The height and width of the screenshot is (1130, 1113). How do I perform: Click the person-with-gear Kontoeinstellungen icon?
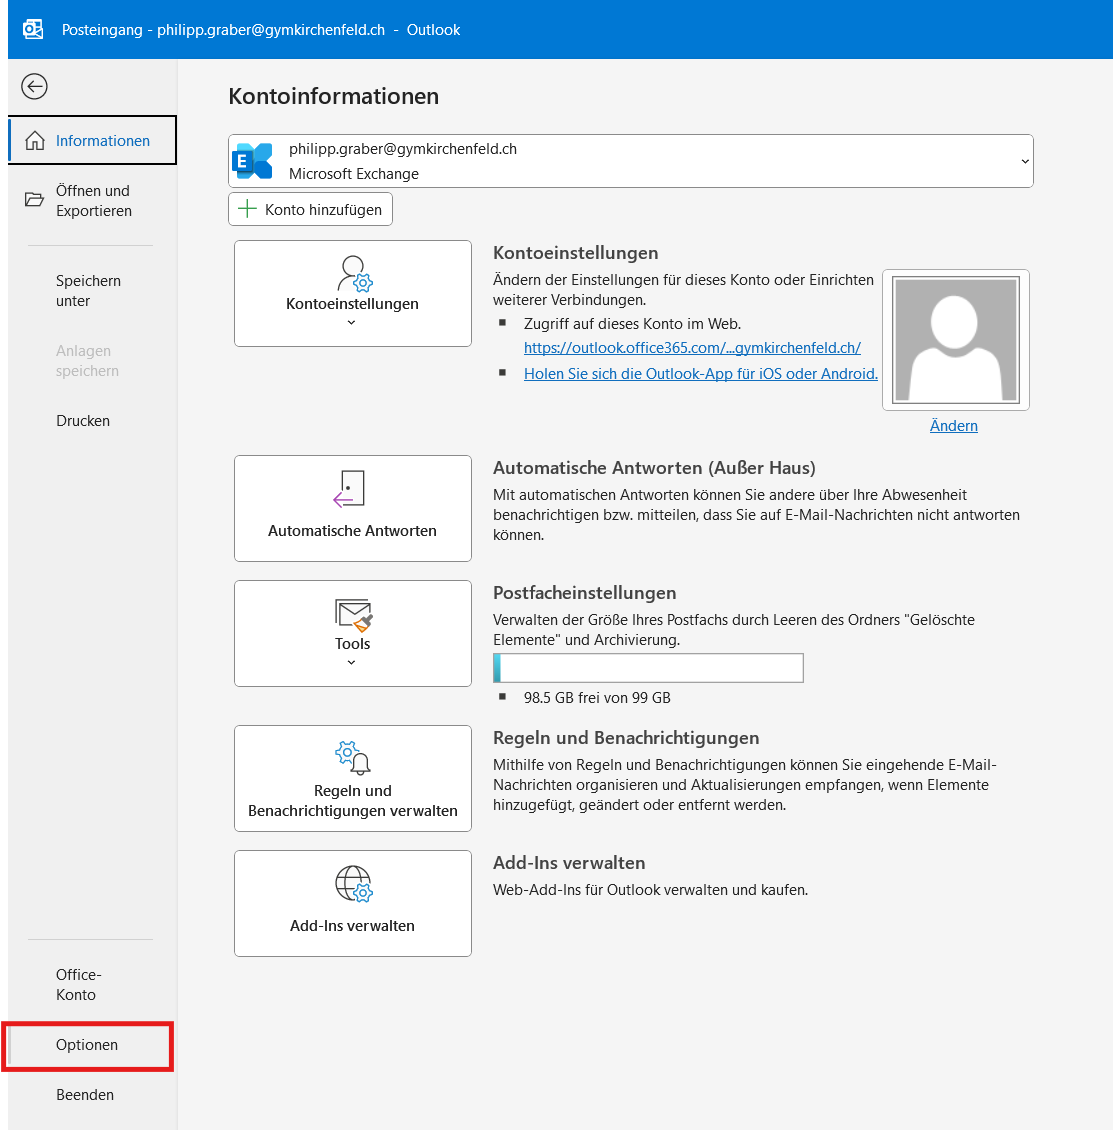coord(353,274)
